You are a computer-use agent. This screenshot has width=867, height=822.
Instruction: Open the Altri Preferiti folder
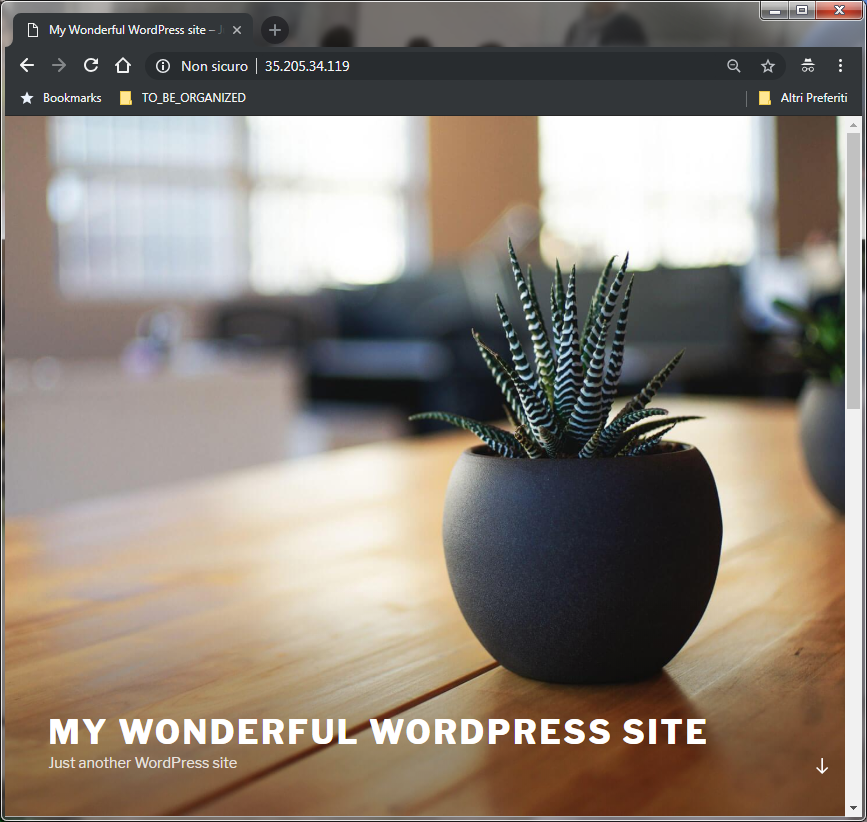tap(803, 98)
